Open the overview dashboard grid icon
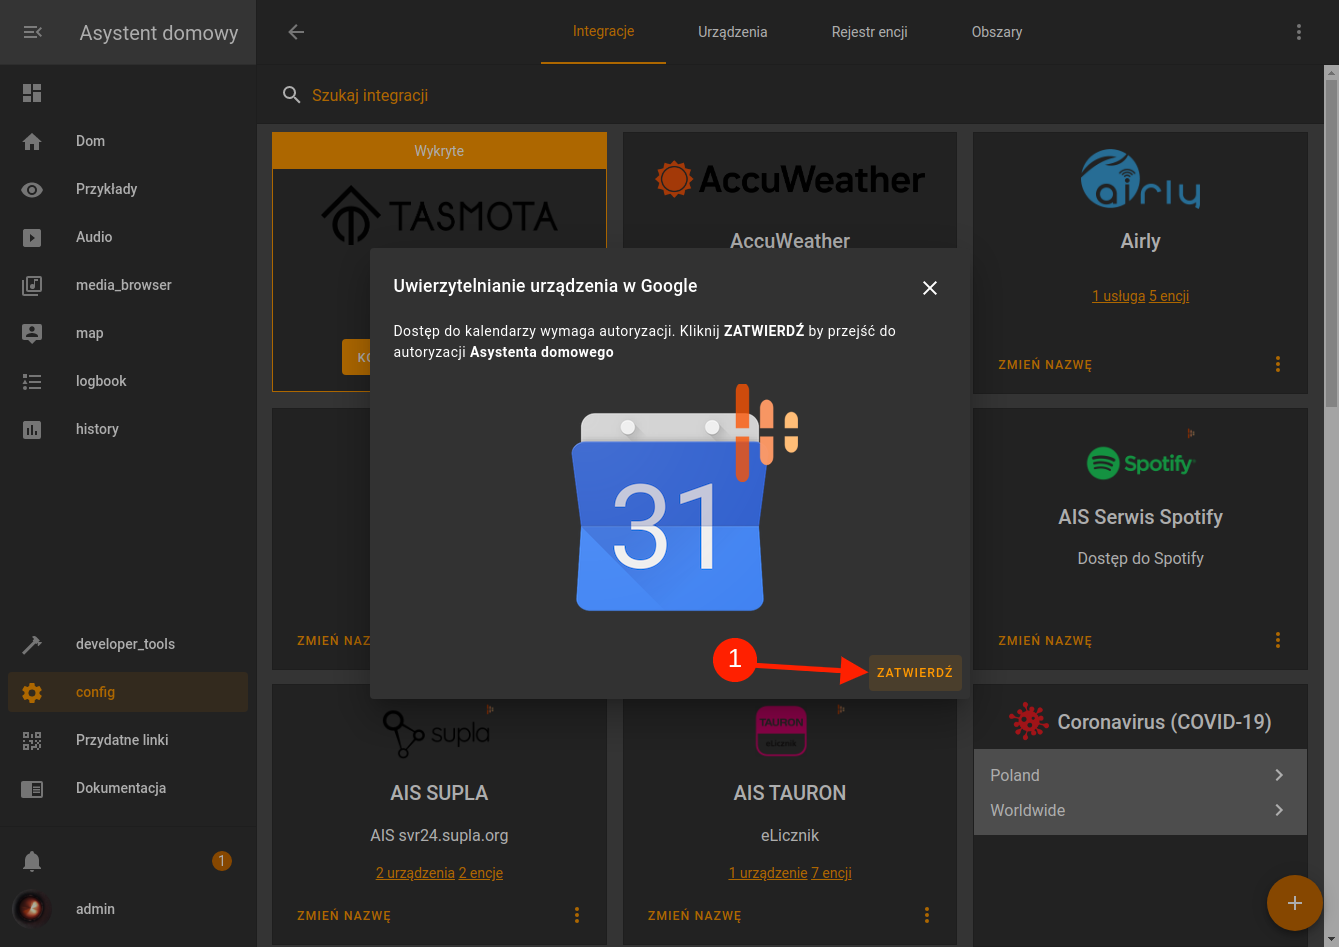This screenshot has height=947, width=1339. 32,93
